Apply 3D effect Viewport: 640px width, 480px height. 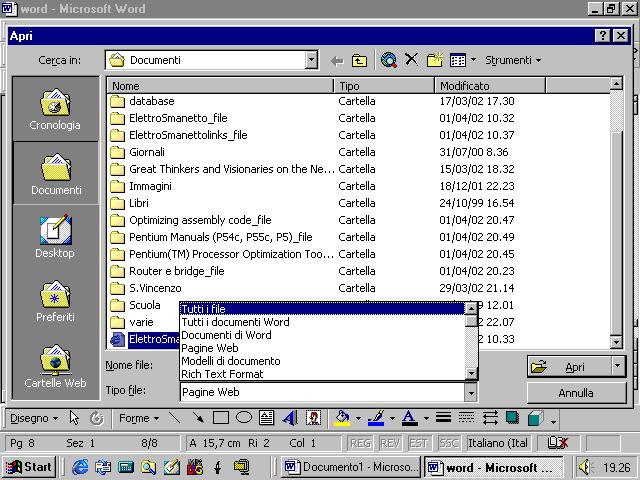[x=535, y=418]
